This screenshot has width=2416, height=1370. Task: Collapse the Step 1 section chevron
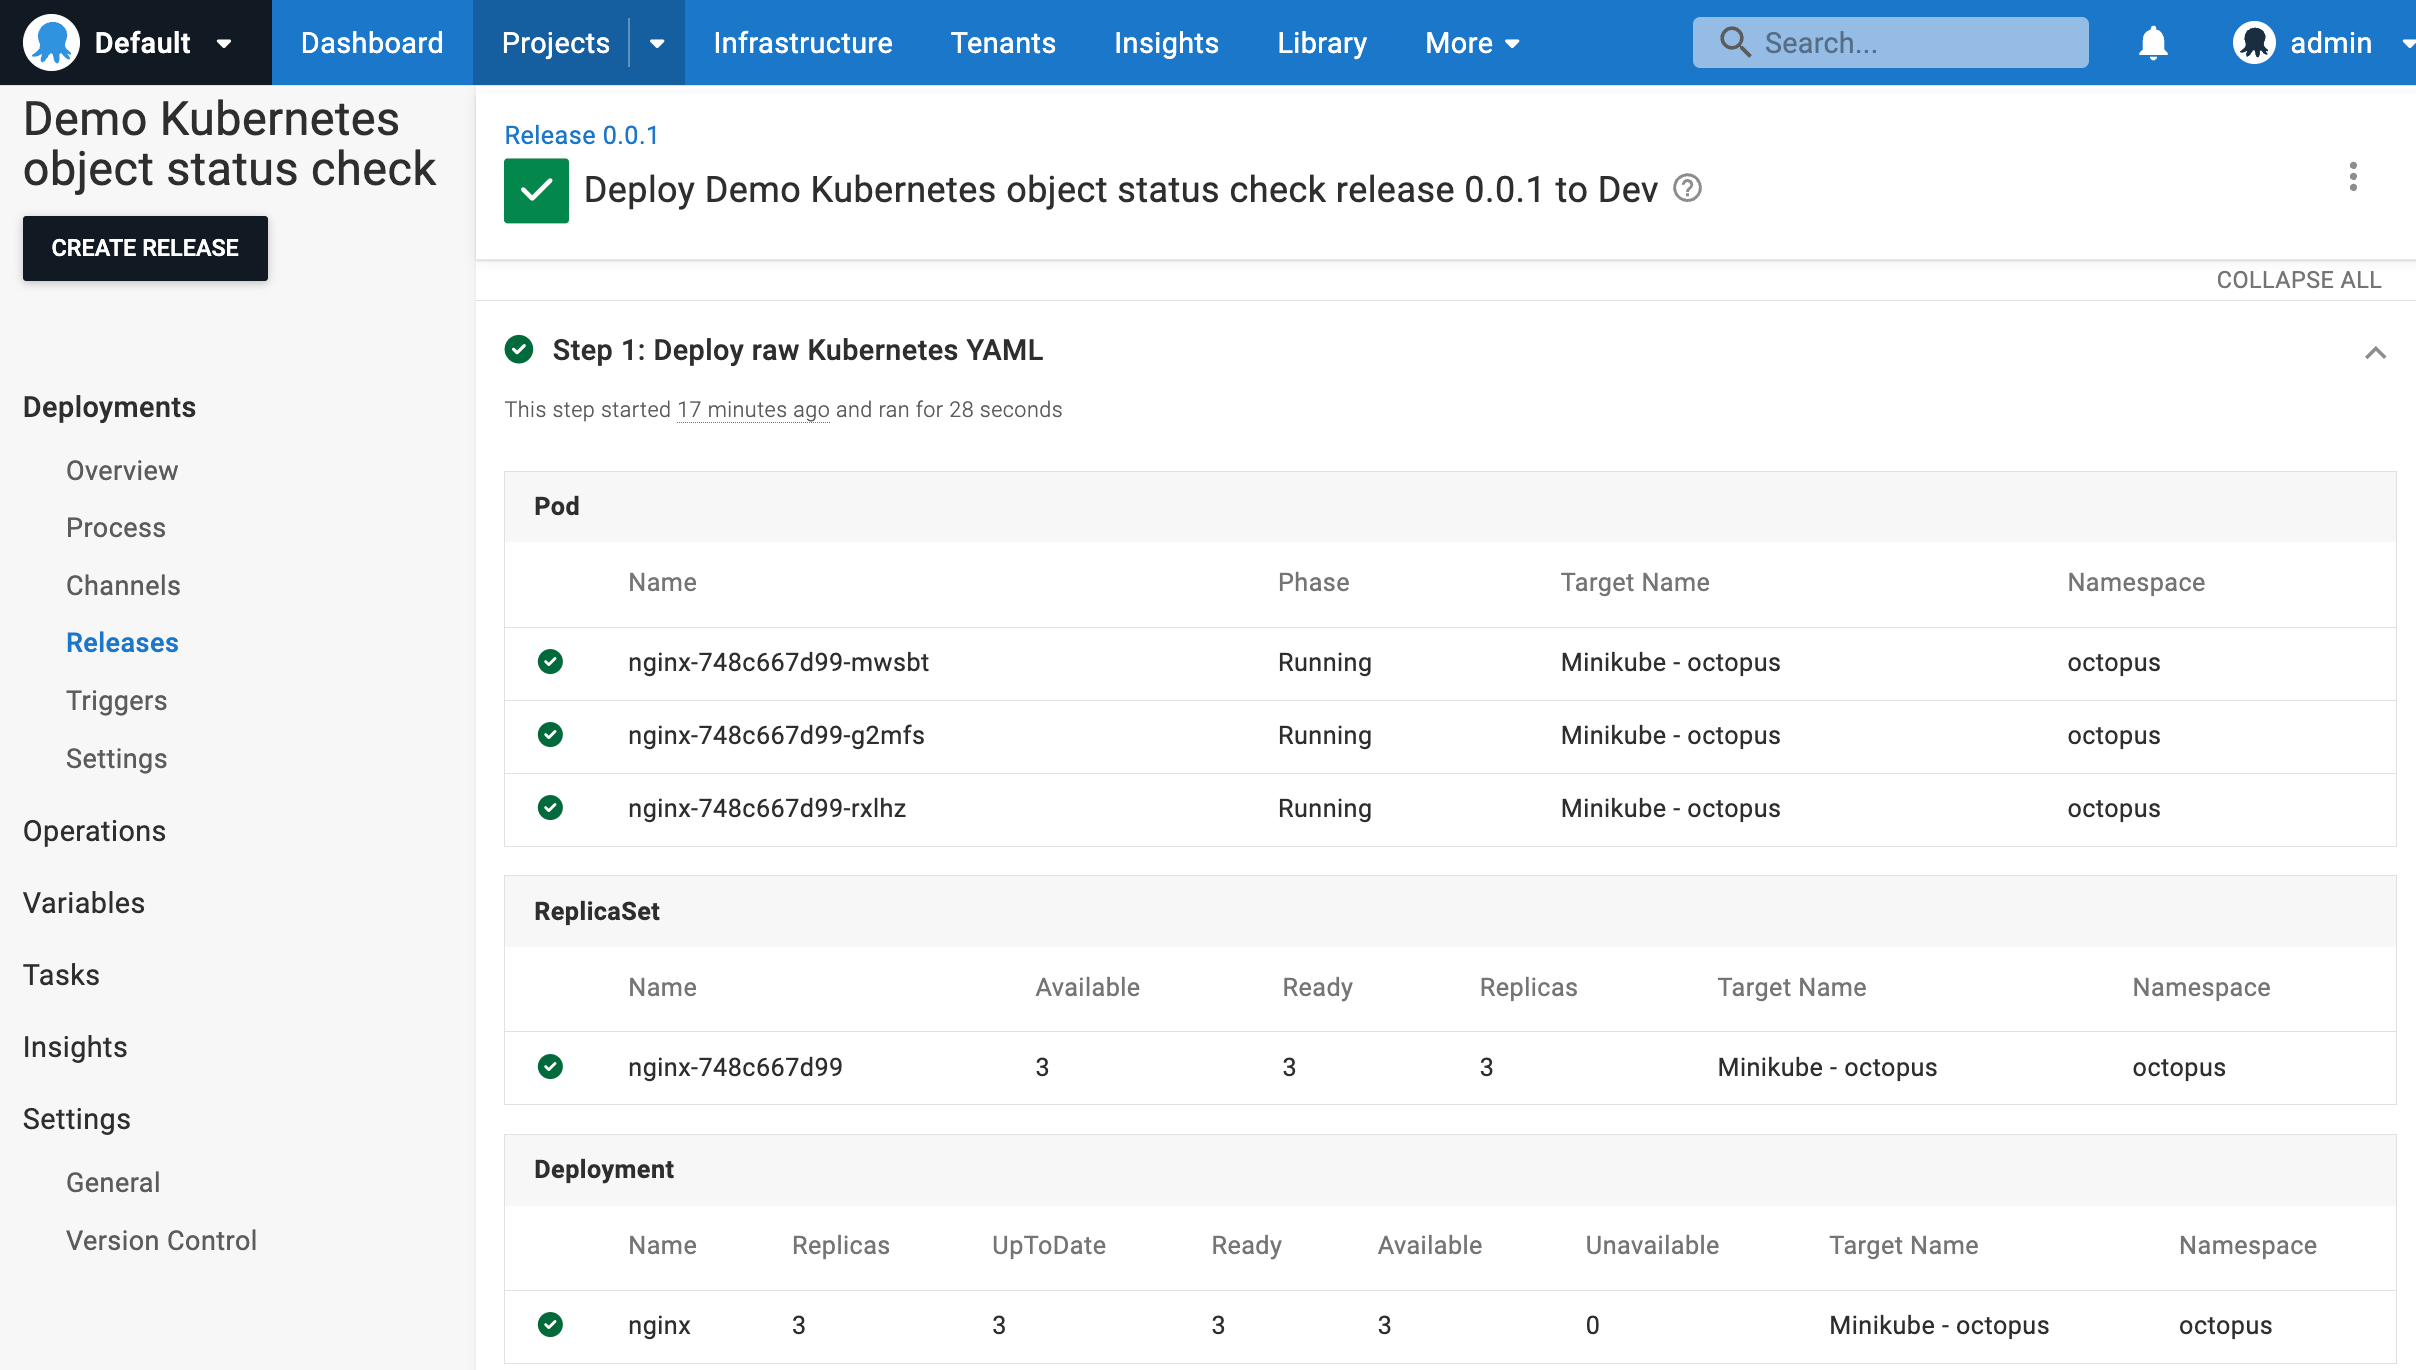click(2376, 352)
